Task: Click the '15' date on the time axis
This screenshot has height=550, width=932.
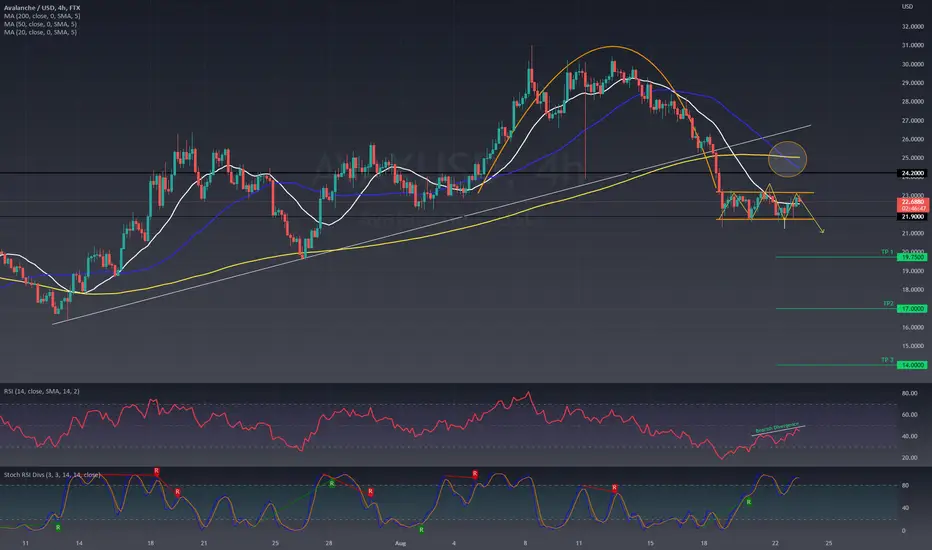Action: point(650,543)
